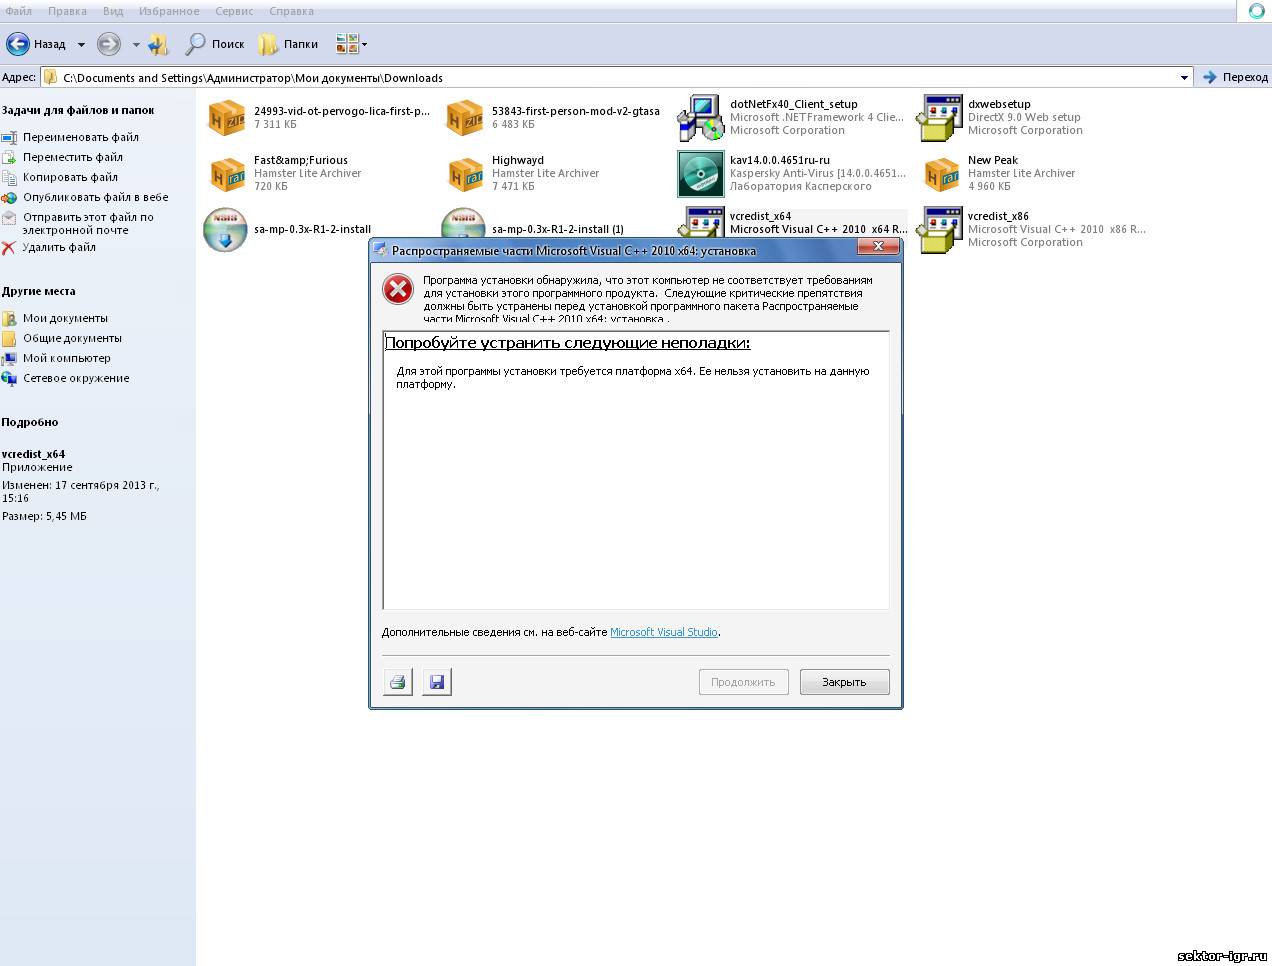Screen dimensions: 1272x966
Task: Open the Файл menu
Action: click(18, 11)
